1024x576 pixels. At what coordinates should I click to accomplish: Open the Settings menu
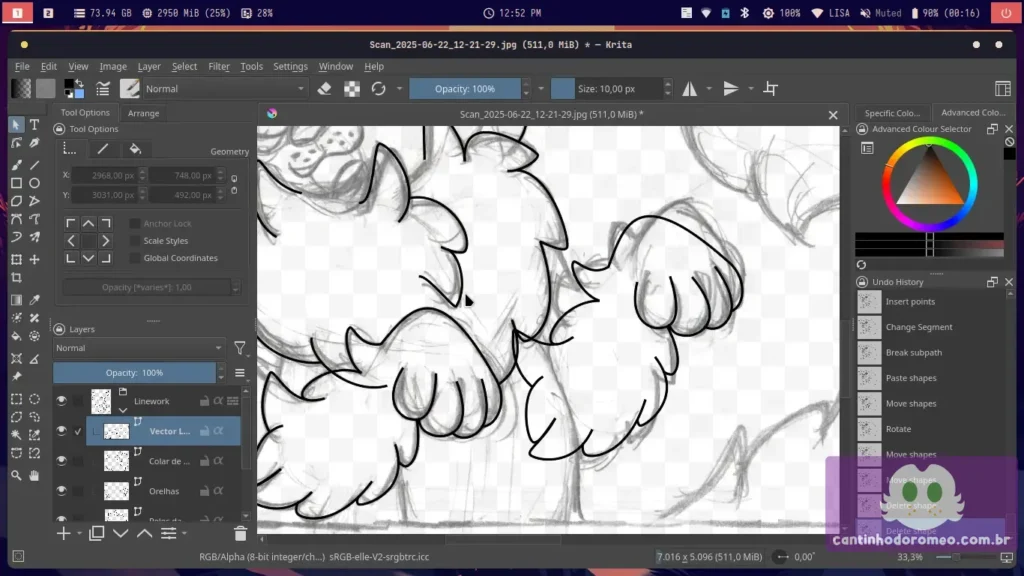tap(290, 67)
